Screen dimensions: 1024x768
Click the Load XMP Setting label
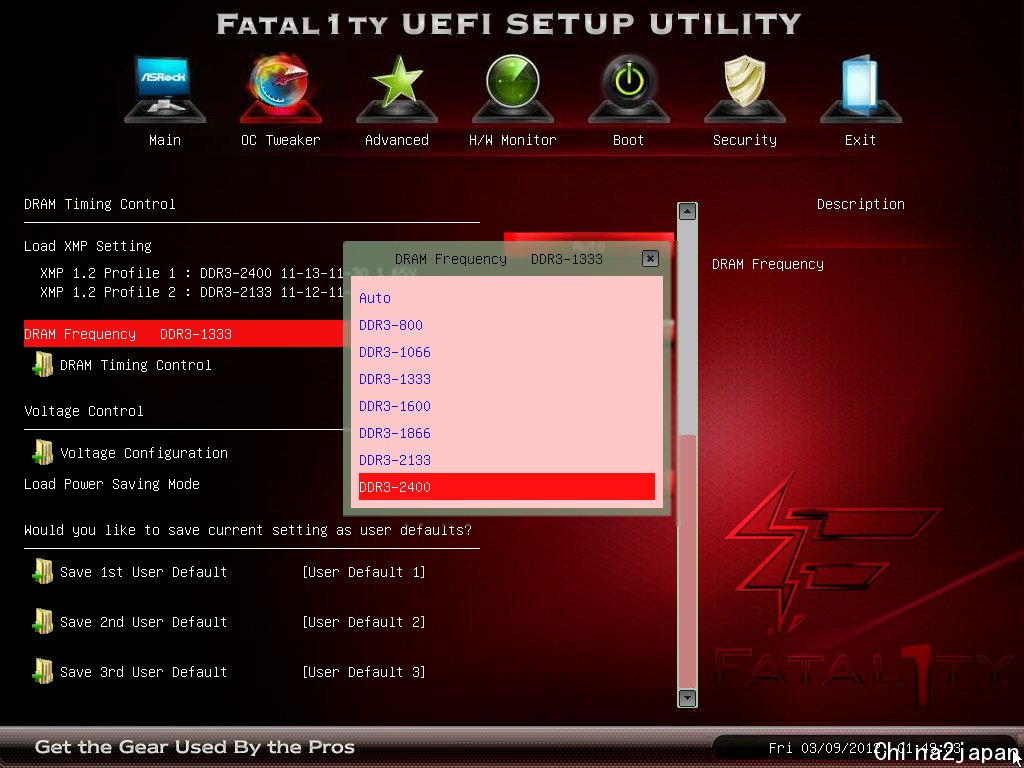coord(88,246)
